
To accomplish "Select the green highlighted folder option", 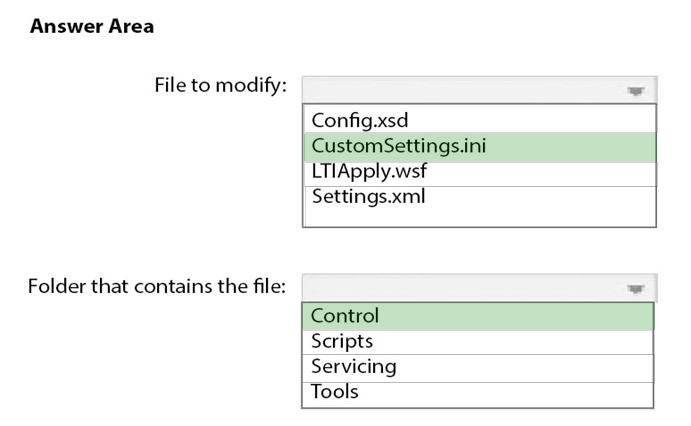I will click(x=478, y=316).
